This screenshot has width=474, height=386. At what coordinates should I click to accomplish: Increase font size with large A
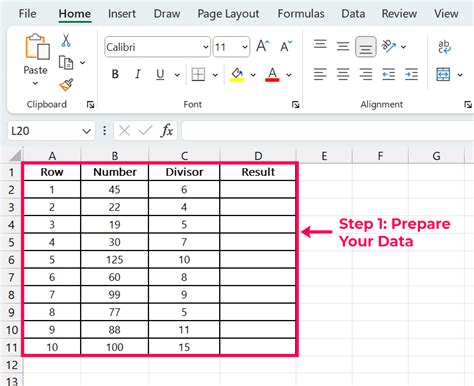pos(263,46)
